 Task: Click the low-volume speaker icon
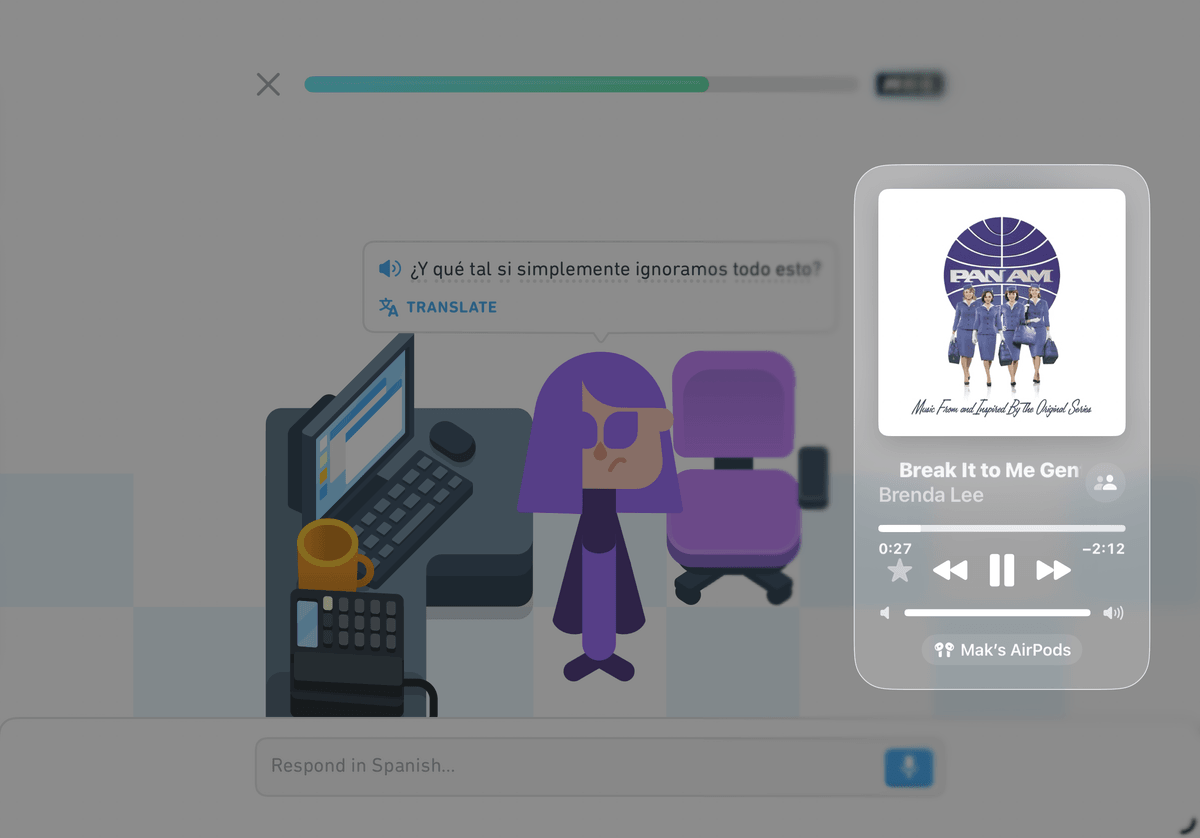point(885,613)
